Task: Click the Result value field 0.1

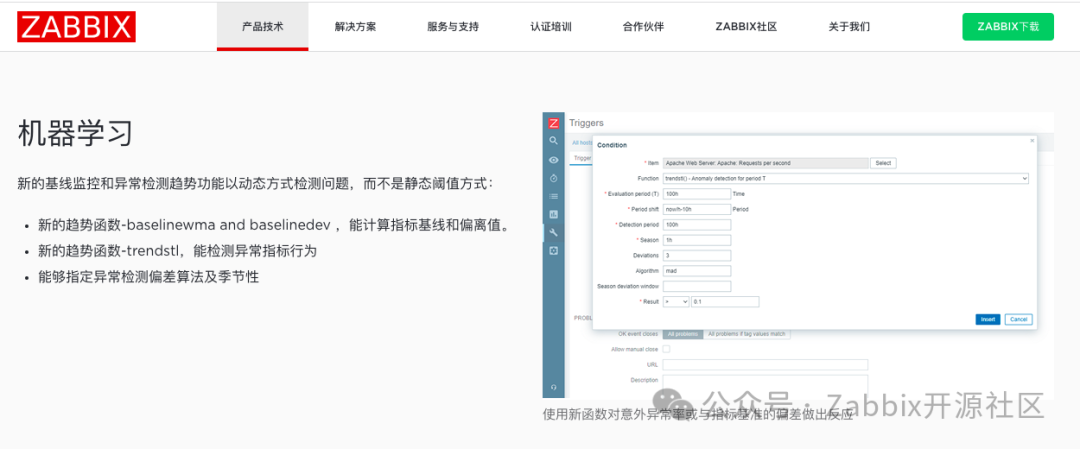Action: [x=725, y=302]
